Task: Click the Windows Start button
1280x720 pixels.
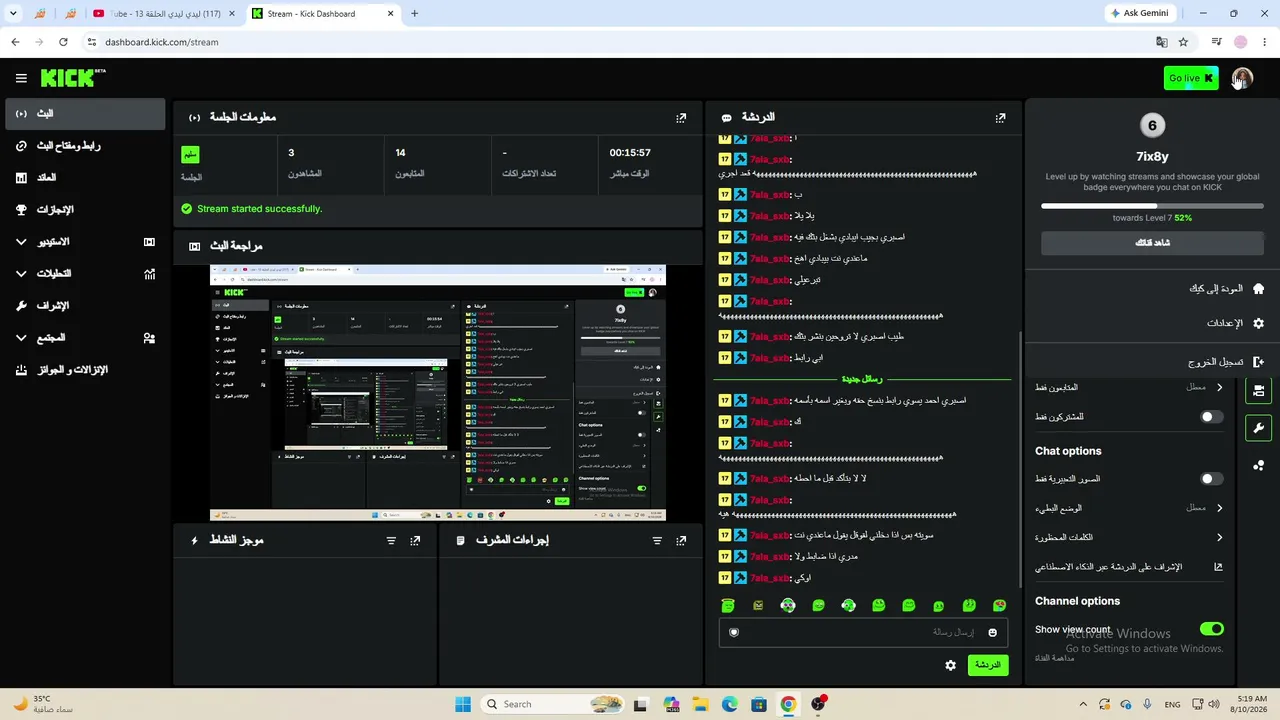Action: point(463,704)
